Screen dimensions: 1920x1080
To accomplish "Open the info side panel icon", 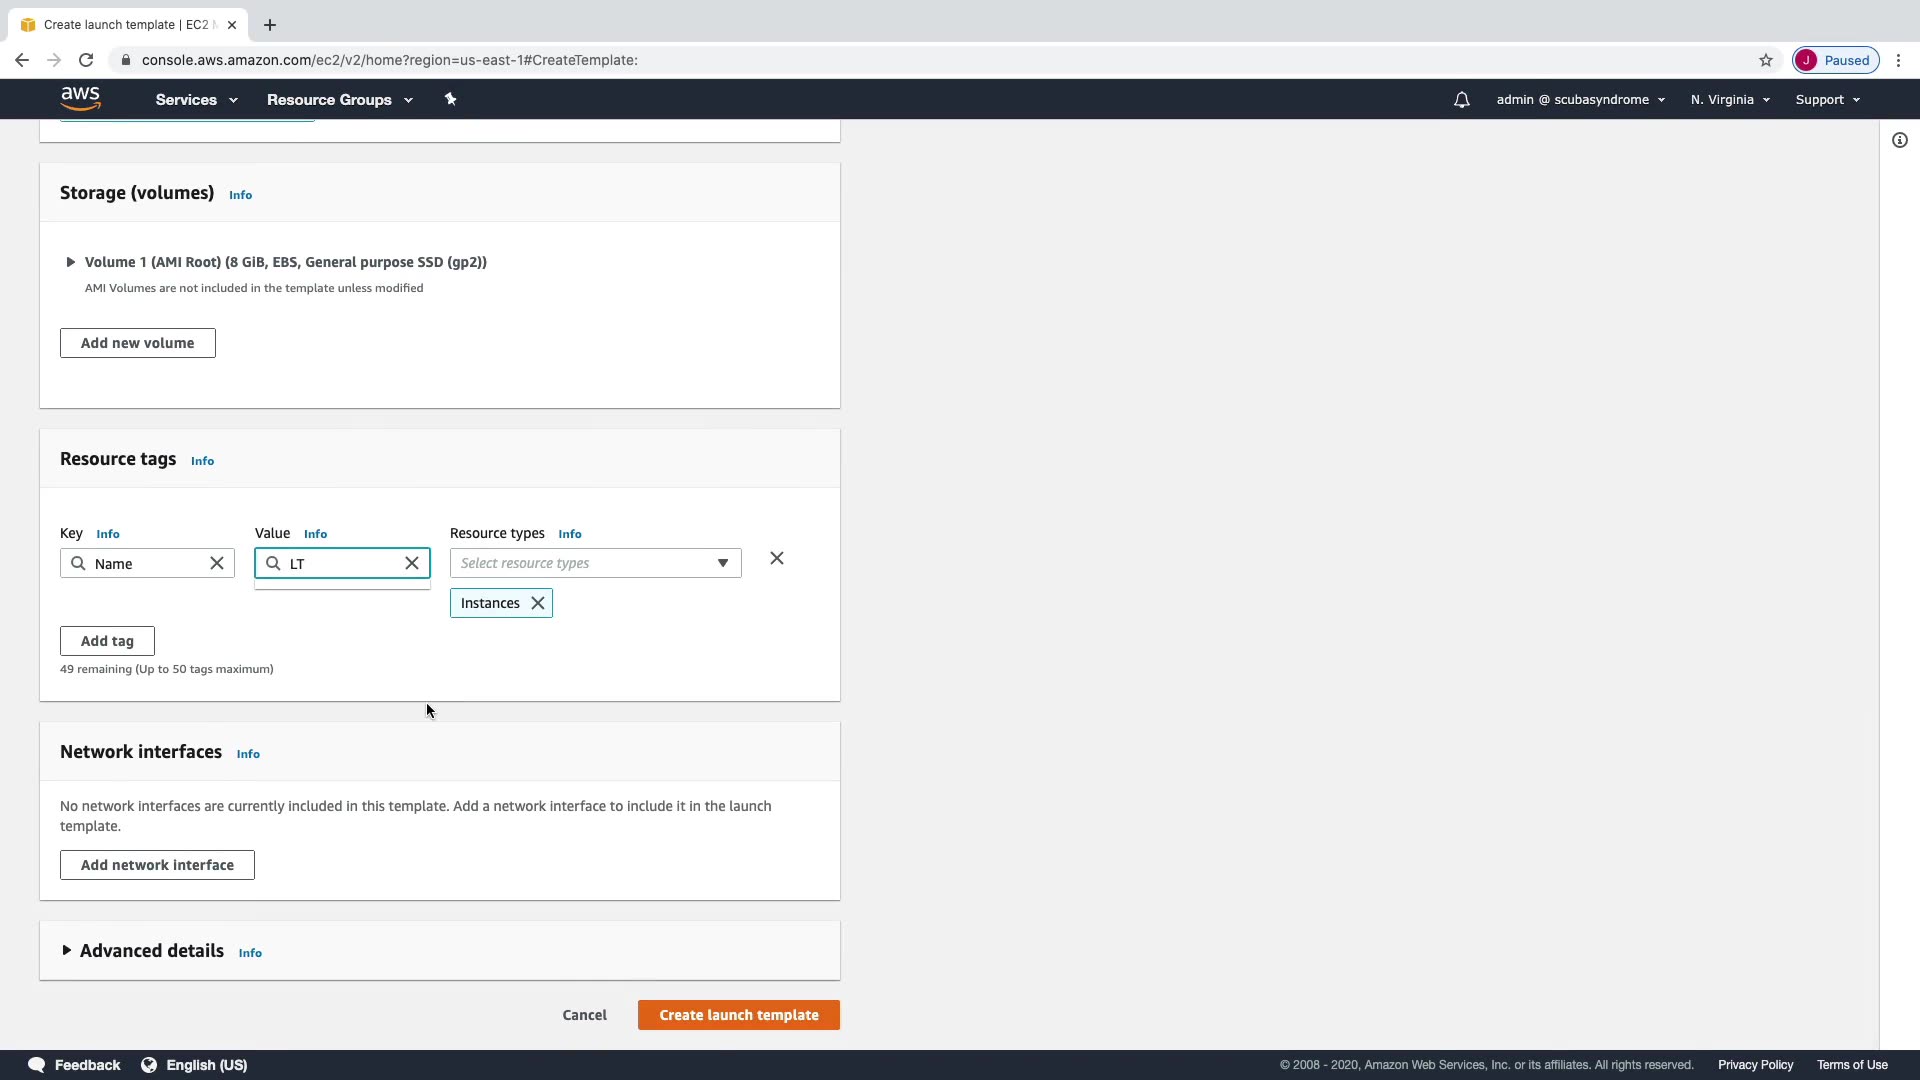I will pos(1899,141).
